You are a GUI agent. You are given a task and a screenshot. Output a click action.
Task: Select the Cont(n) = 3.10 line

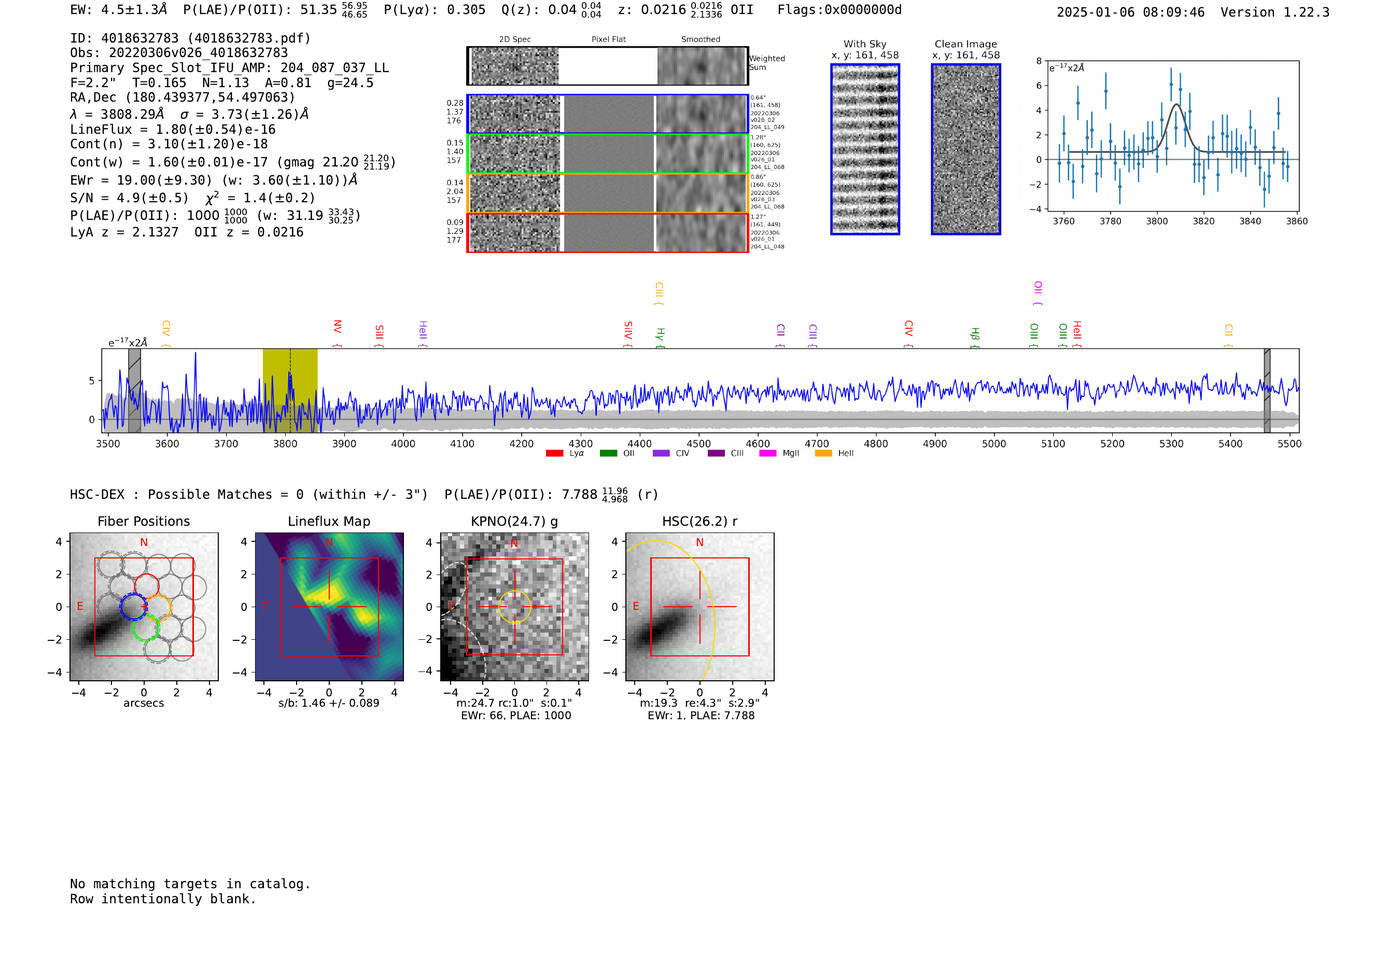pyautogui.click(x=169, y=144)
